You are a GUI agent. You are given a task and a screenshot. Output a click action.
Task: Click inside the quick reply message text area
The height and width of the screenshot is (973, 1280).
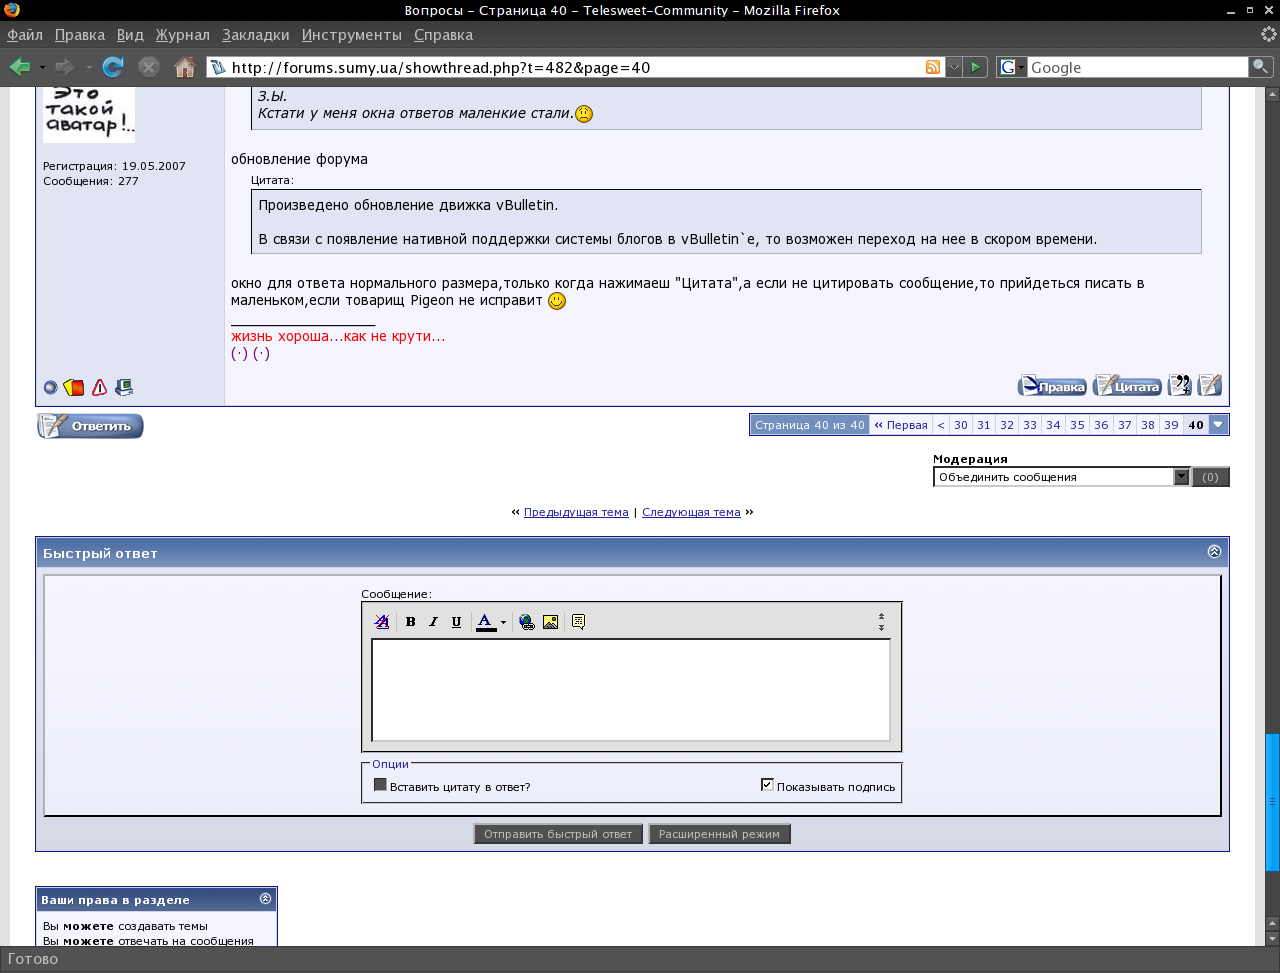(x=630, y=689)
